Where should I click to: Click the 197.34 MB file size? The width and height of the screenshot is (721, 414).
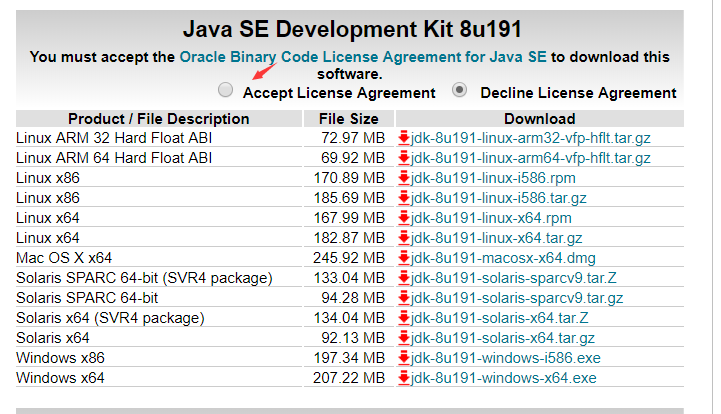(349, 358)
